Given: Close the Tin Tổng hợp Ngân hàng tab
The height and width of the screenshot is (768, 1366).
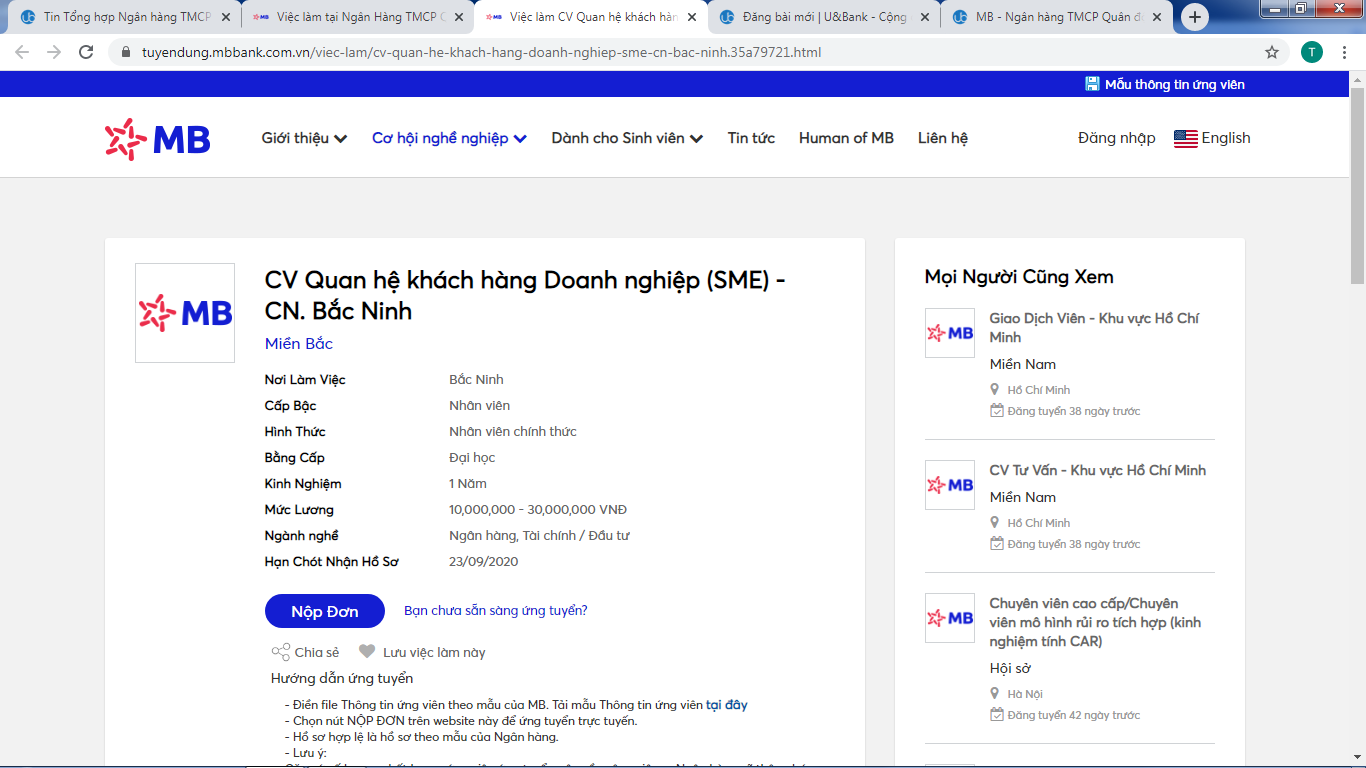Looking at the screenshot, I should pyautogui.click(x=226, y=17).
